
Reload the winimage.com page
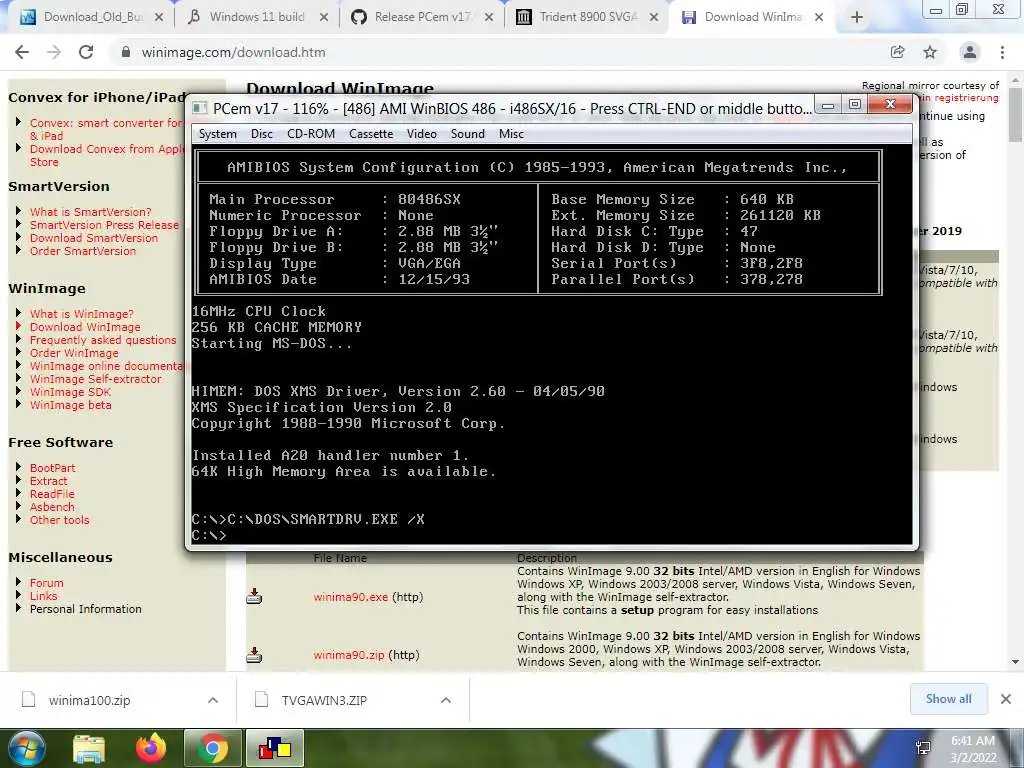(x=86, y=52)
